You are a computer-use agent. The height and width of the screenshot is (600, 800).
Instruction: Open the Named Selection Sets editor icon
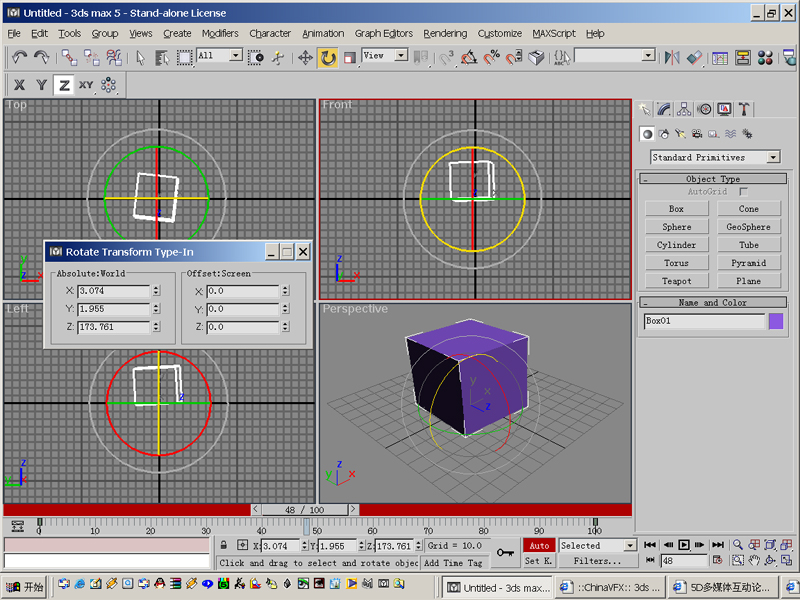562,57
